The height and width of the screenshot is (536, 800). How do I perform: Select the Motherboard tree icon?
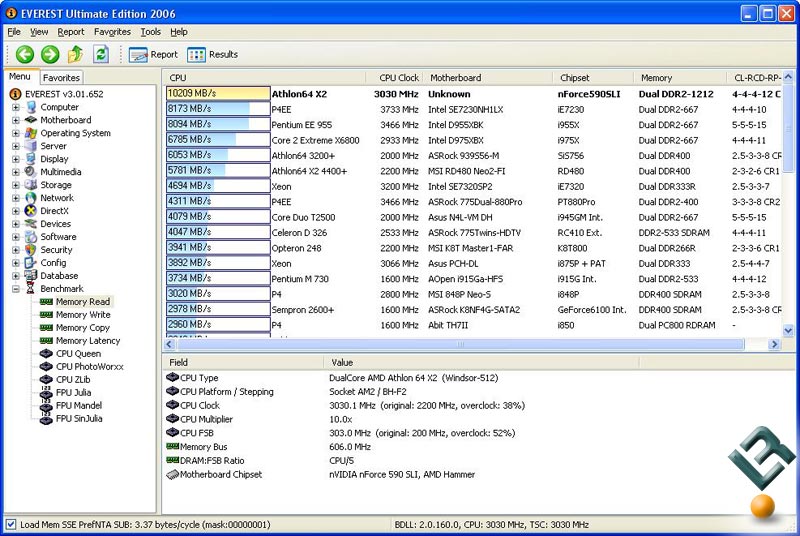[x=31, y=120]
